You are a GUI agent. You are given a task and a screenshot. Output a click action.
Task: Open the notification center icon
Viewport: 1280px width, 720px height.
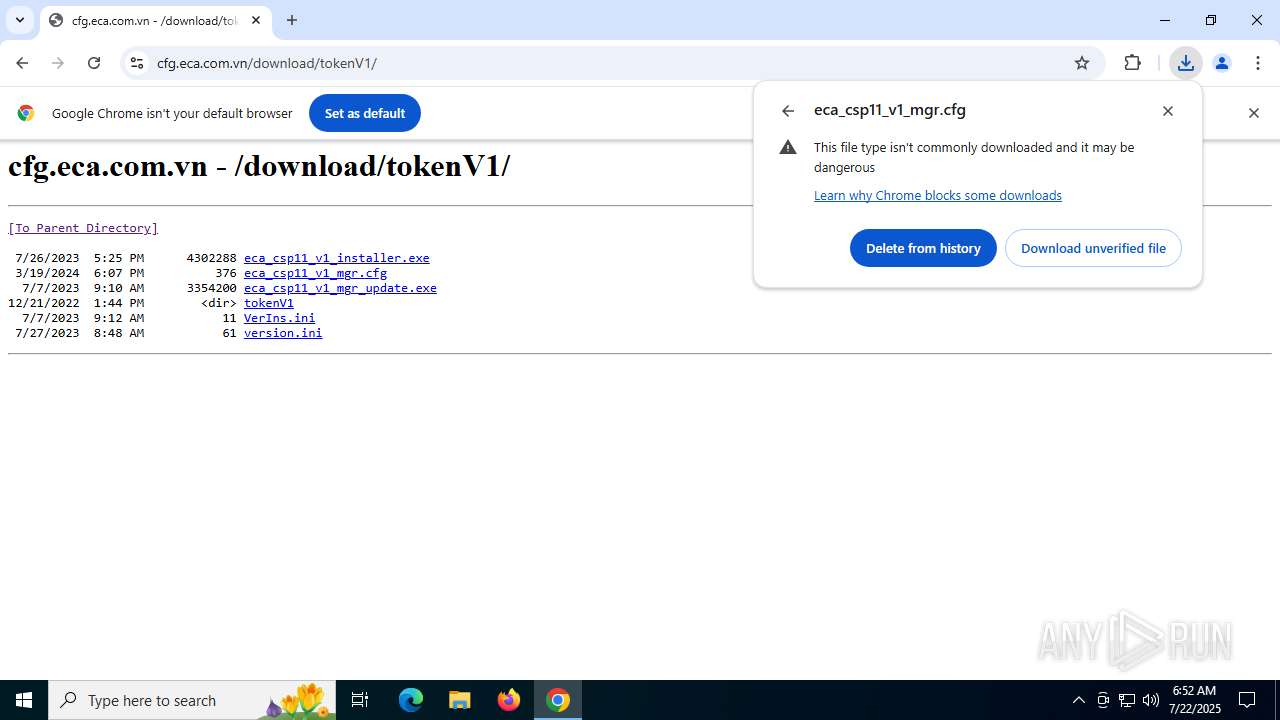point(1247,700)
